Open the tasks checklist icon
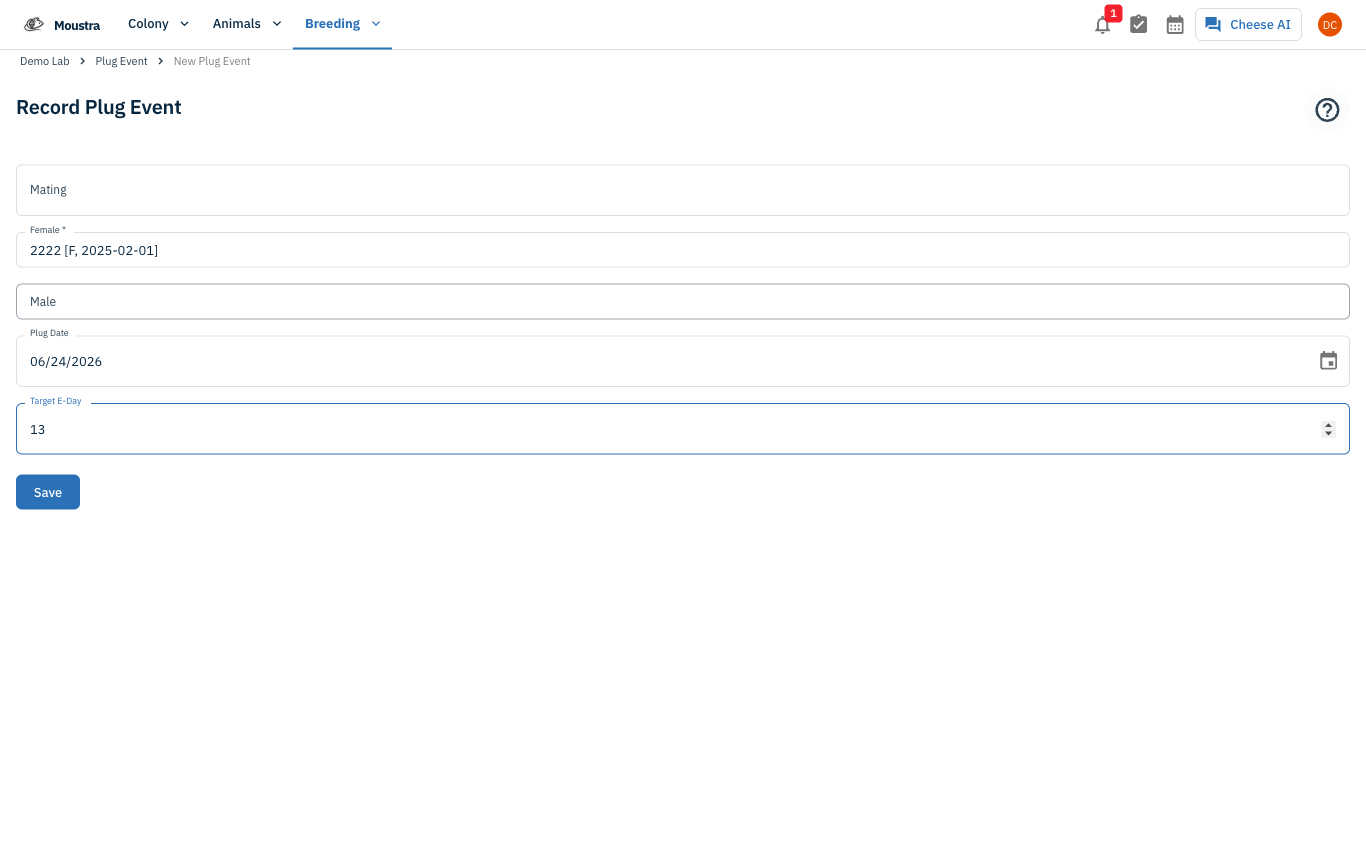The width and height of the screenshot is (1366, 854). point(1139,24)
